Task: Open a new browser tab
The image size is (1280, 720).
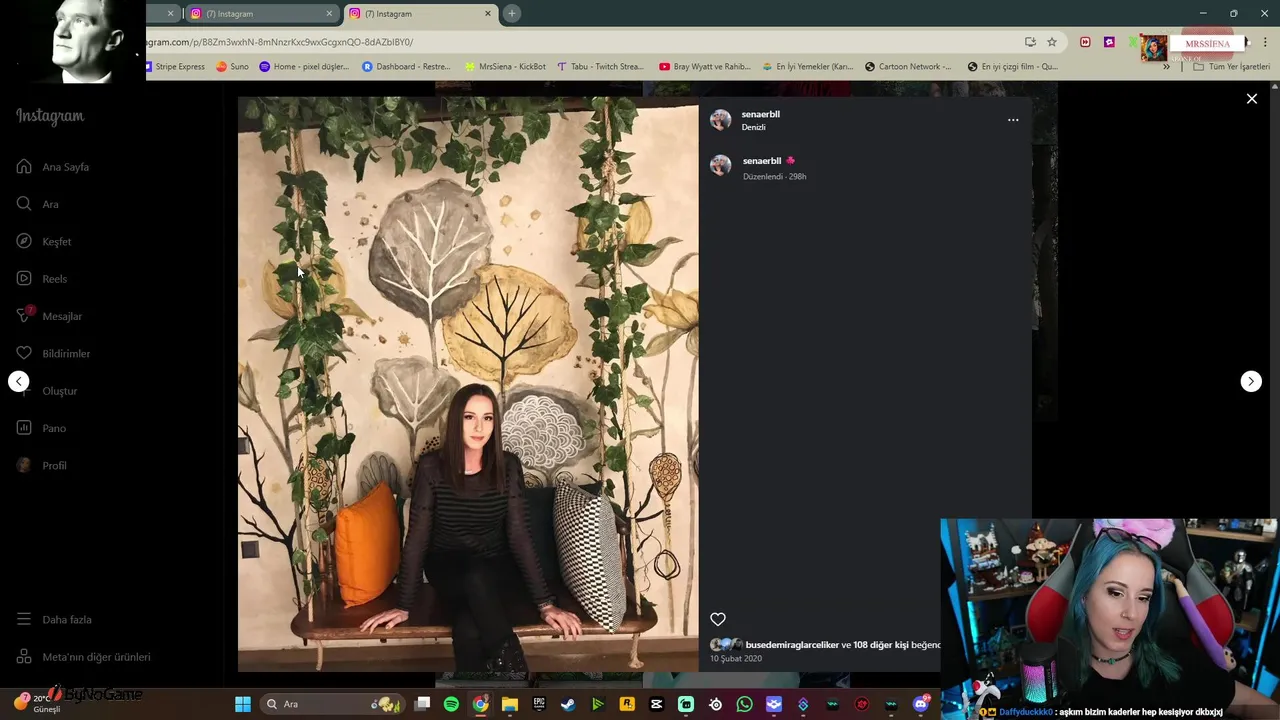Action: [512, 14]
